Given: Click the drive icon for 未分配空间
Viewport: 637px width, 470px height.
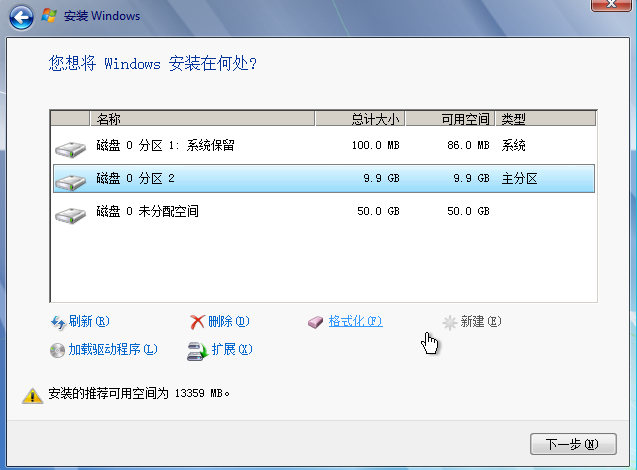Looking at the screenshot, I should coord(71,215).
